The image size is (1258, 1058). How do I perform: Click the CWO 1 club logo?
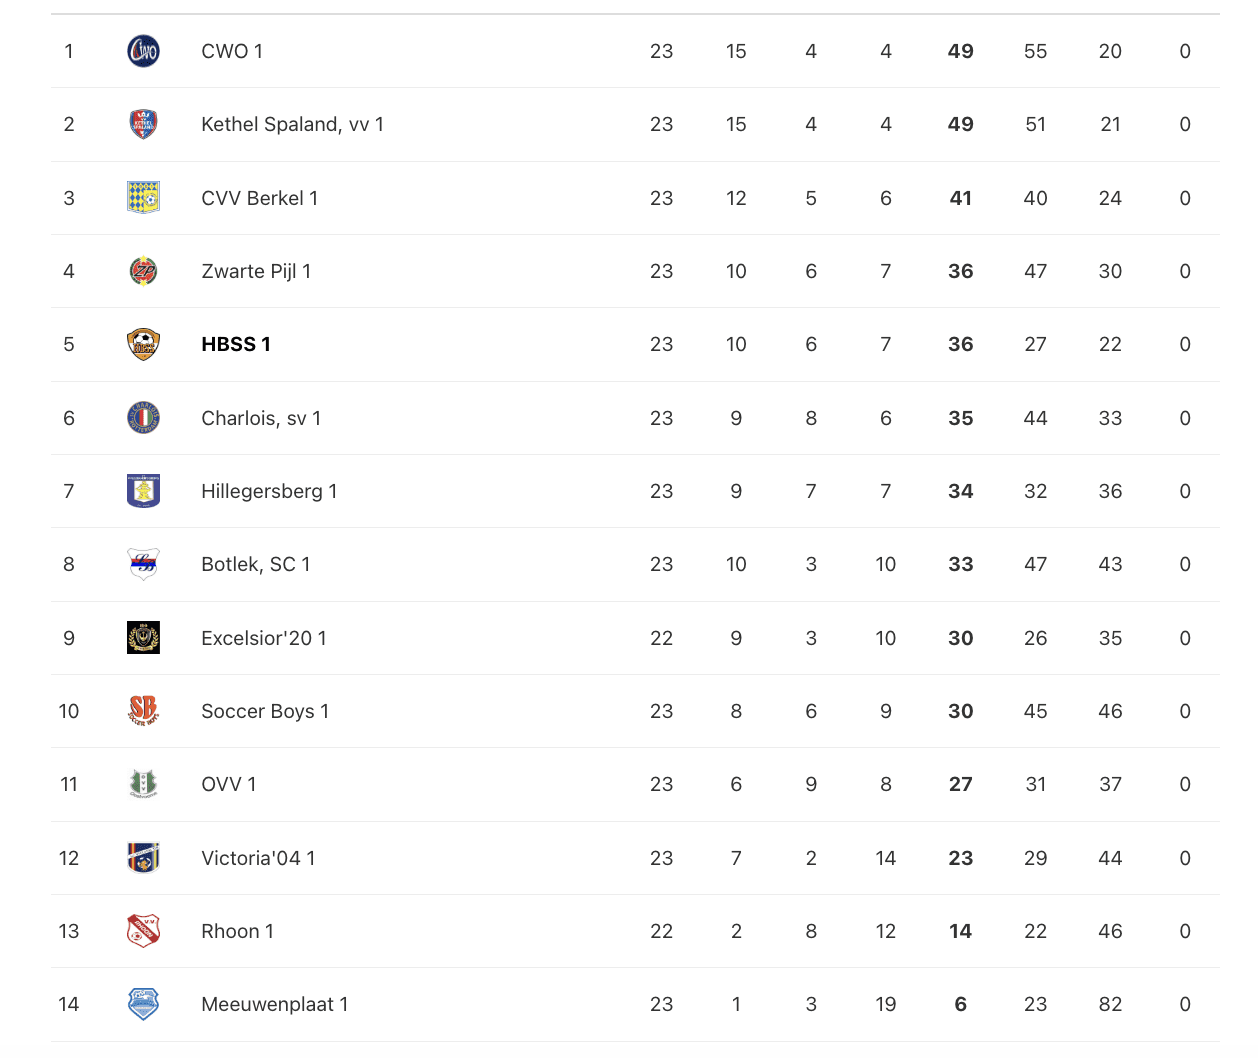[143, 51]
